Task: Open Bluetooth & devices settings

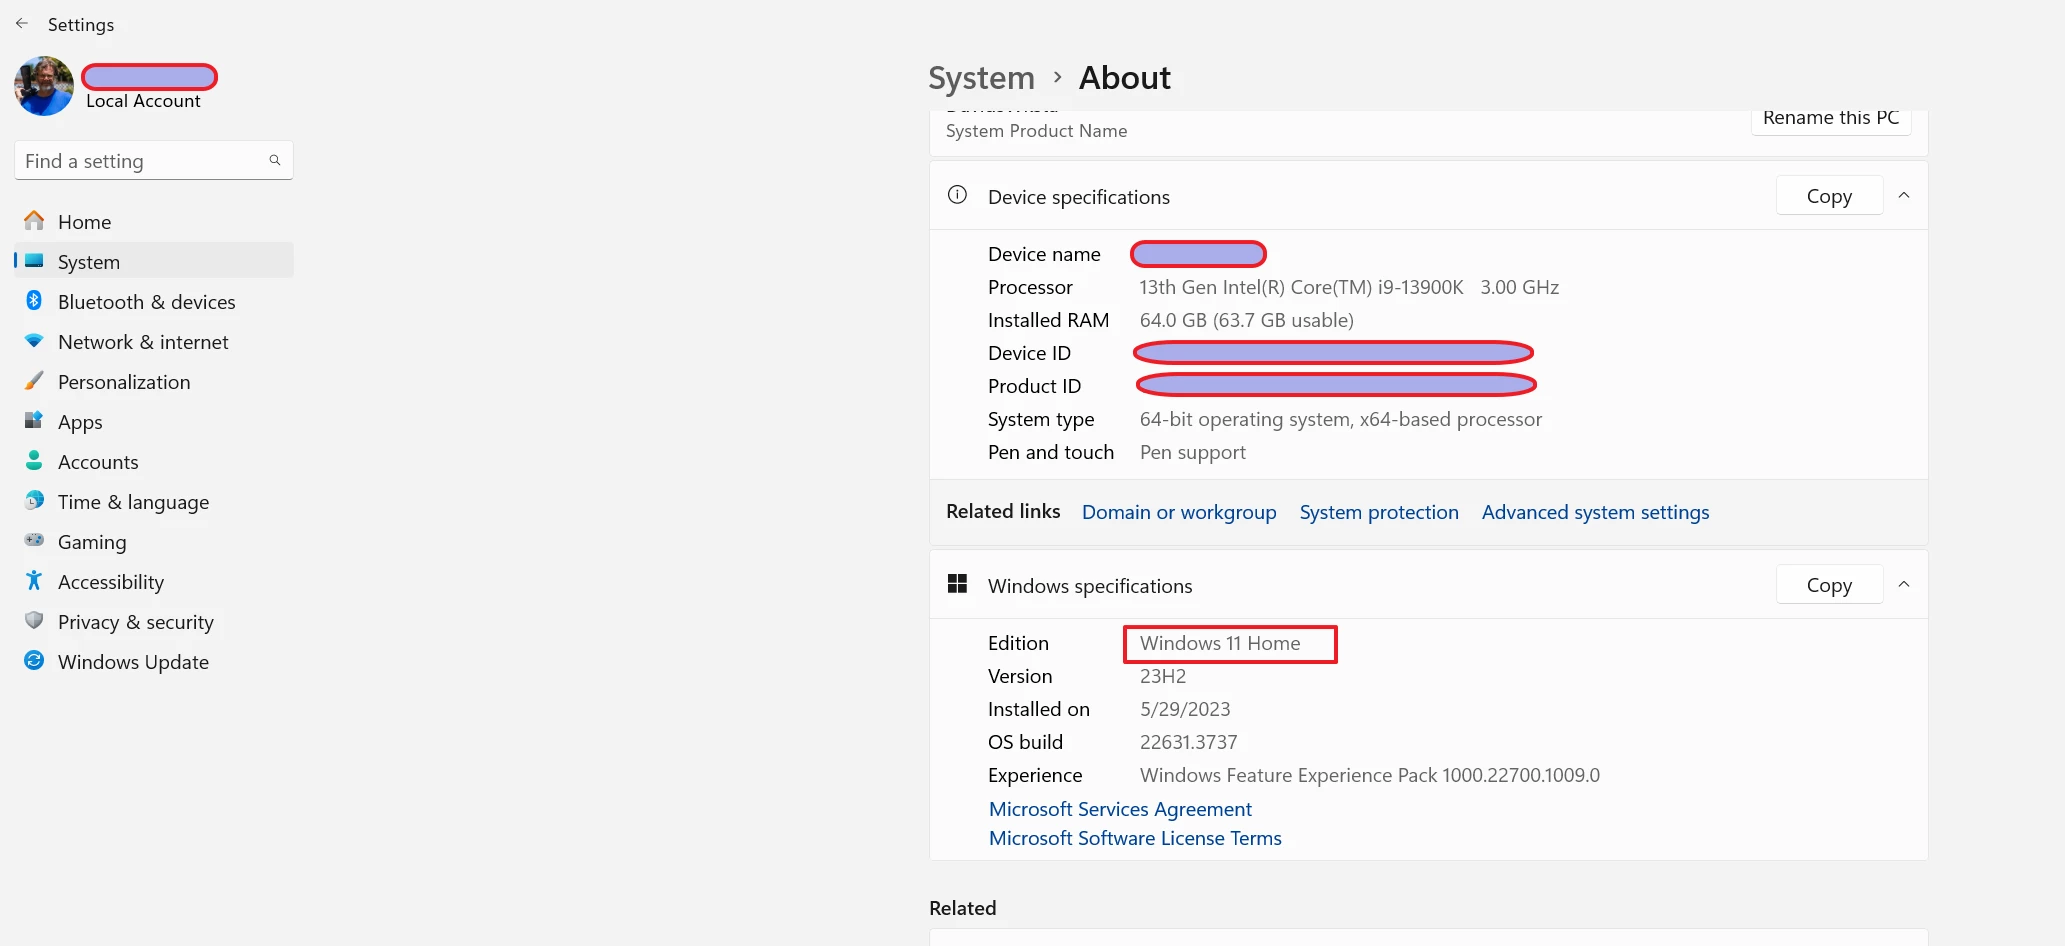Action: 154,302
